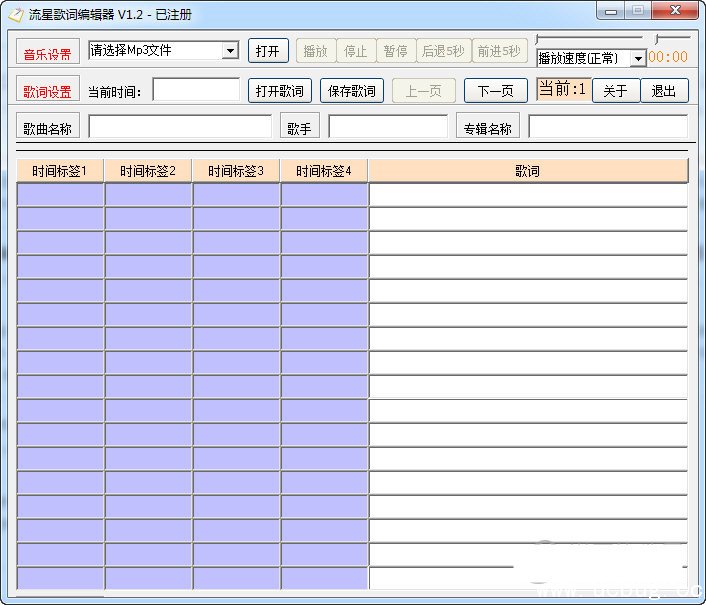This screenshot has width=706, height=605.
Task: Click the playback progress slider at top right
Action: pos(590,39)
